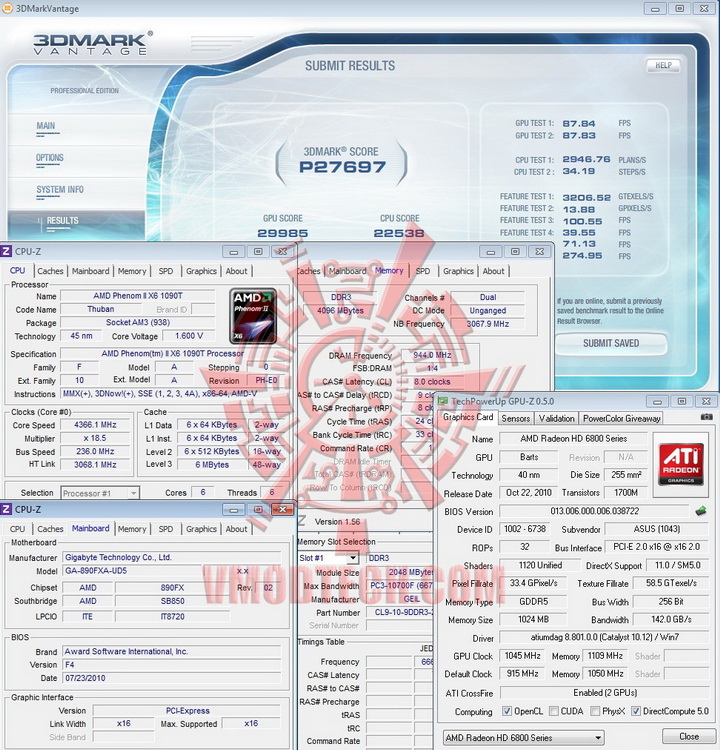
Task: Click the 3DMarkVantage title bar icon
Action: pos(7,8)
